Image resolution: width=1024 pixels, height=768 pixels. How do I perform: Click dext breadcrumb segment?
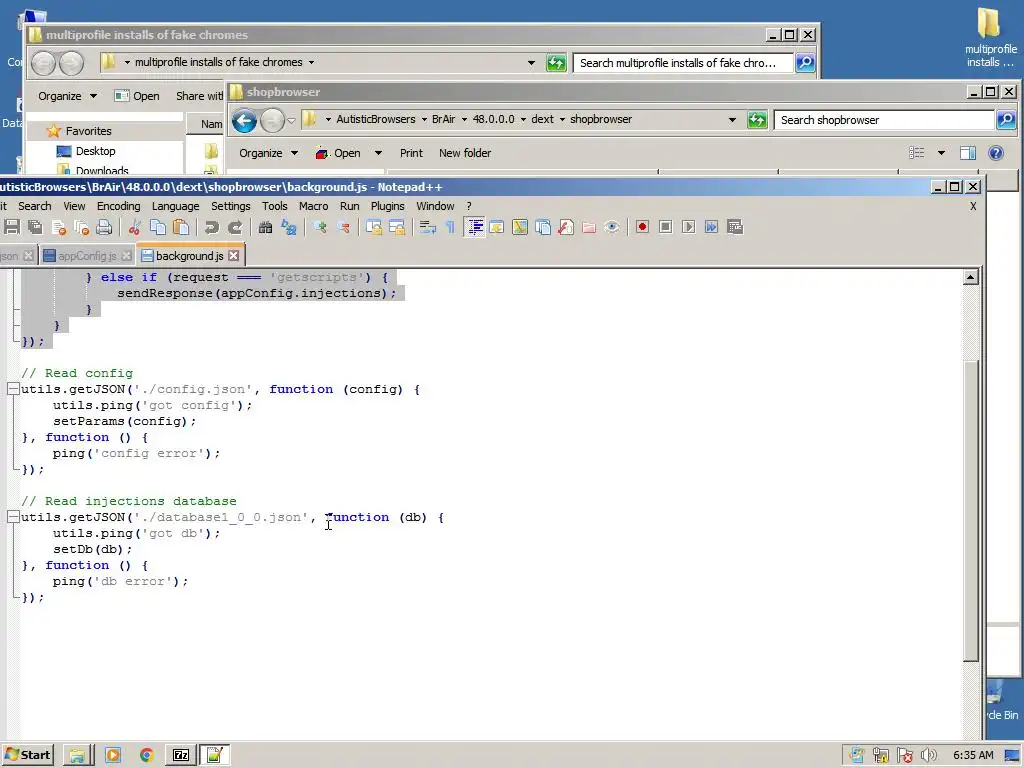[x=542, y=120]
